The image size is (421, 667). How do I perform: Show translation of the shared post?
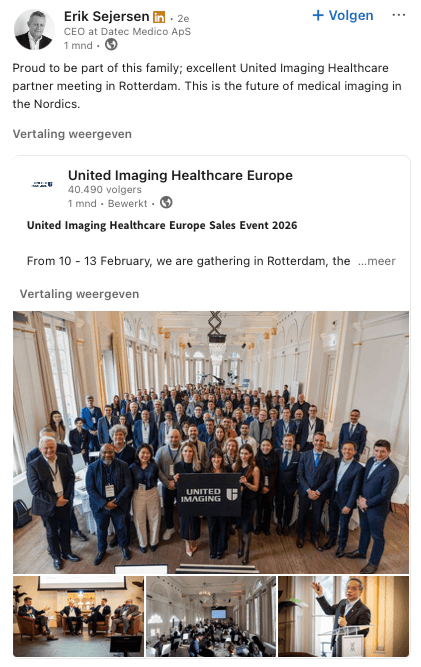pos(80,294)
